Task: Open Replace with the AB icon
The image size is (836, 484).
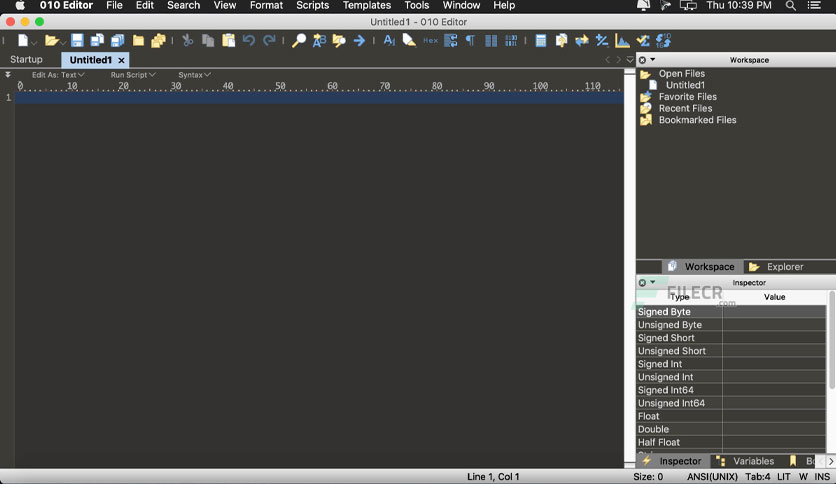Action: pyautogui.click(x=319, y=41)
